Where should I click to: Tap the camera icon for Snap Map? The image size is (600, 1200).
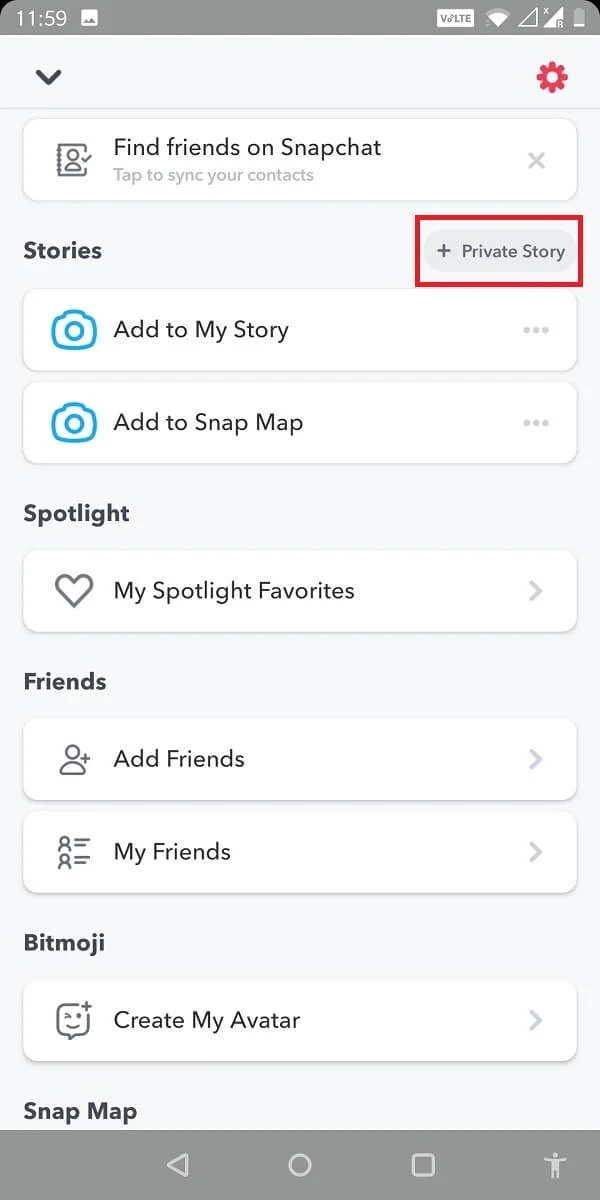[x=74, y=423]
